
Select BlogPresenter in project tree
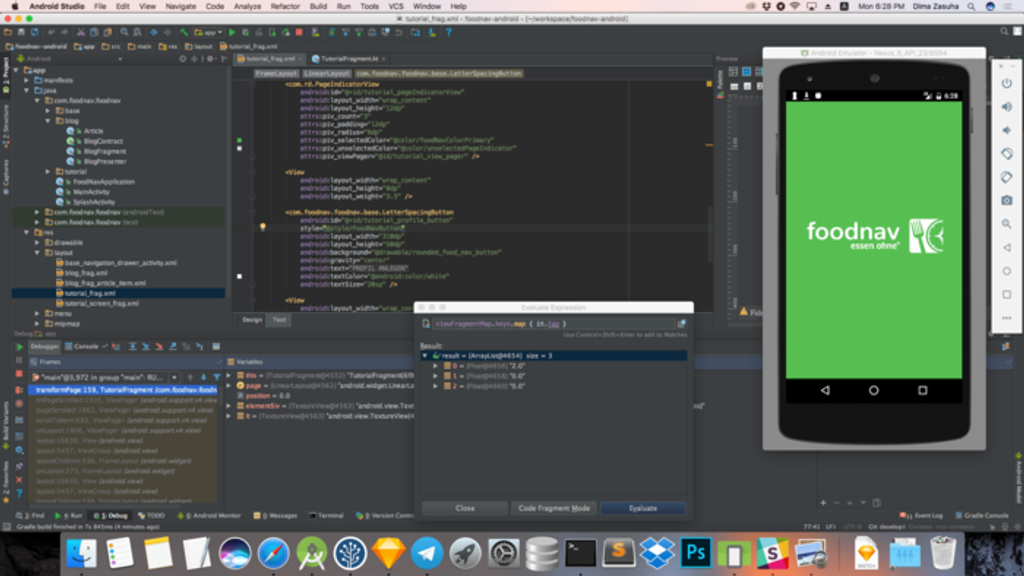pos(104,161)
